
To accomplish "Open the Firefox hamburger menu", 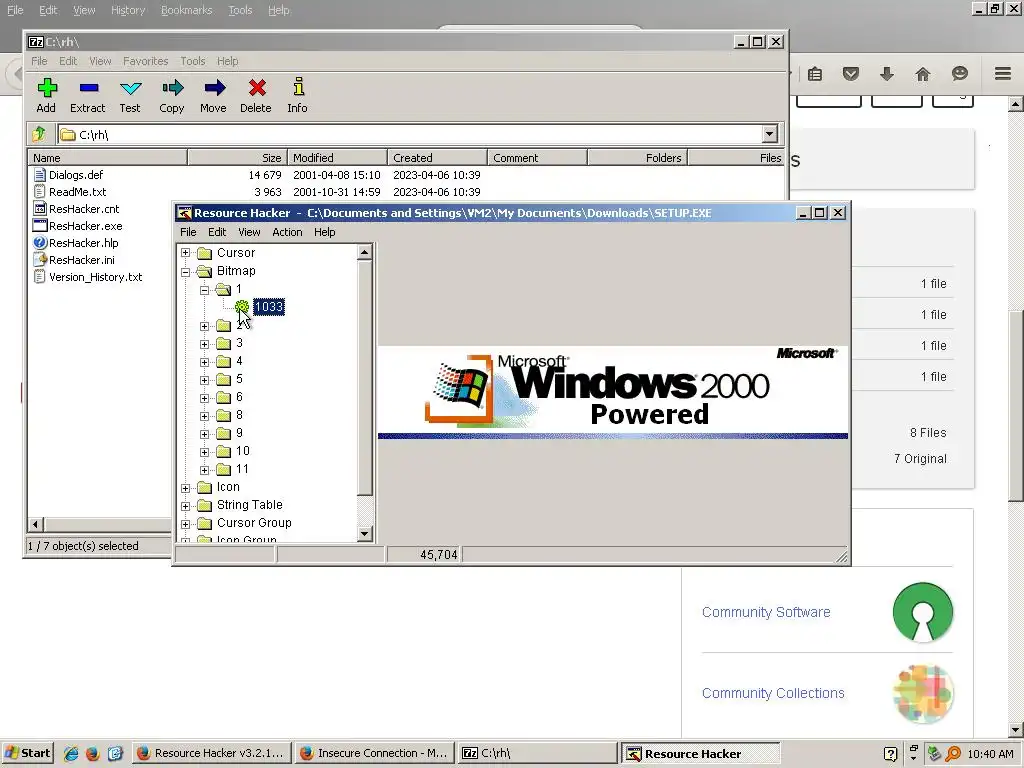I will tap(1003, 74).
